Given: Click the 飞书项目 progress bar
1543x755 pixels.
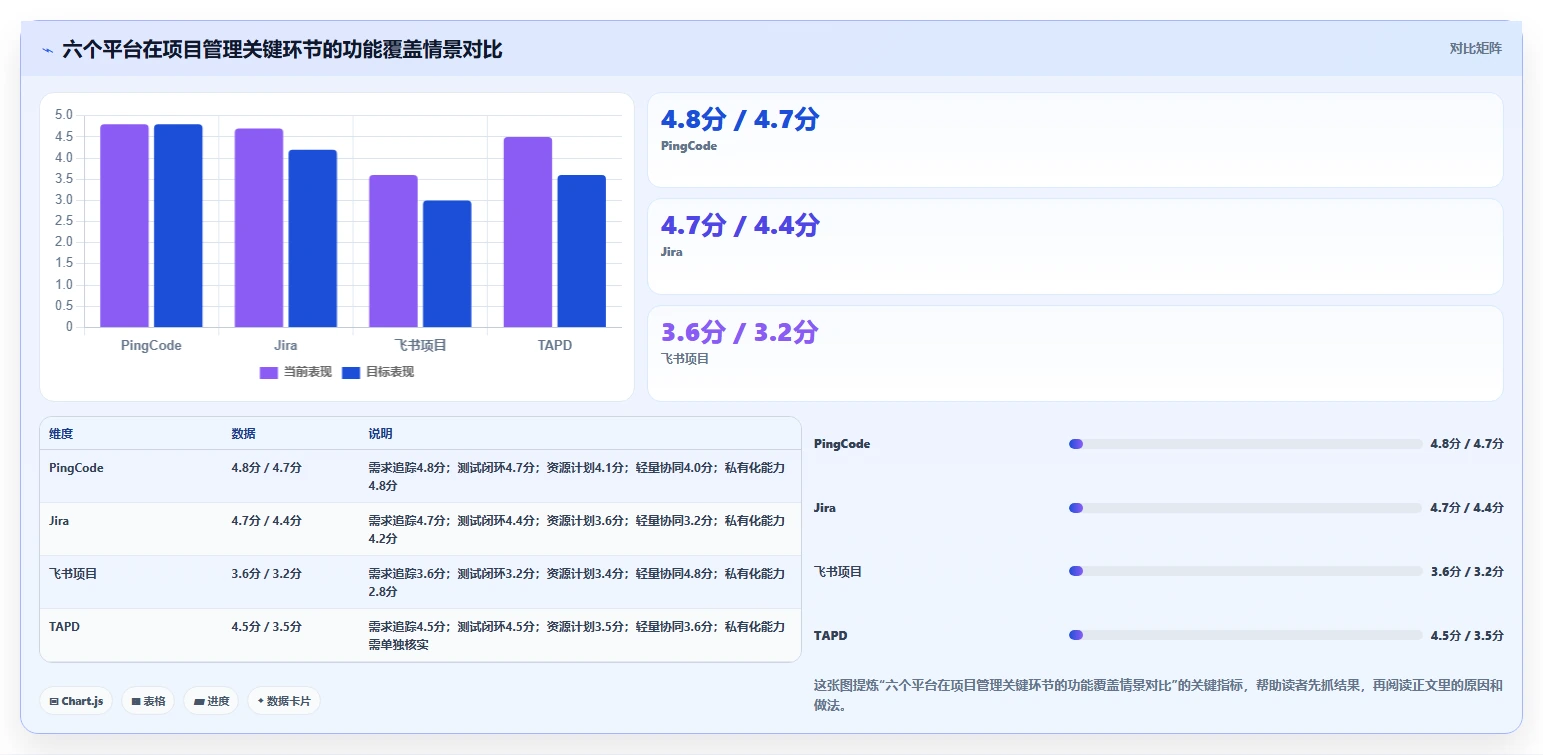Looking at the screenshot, I should tap(1245, 571).
